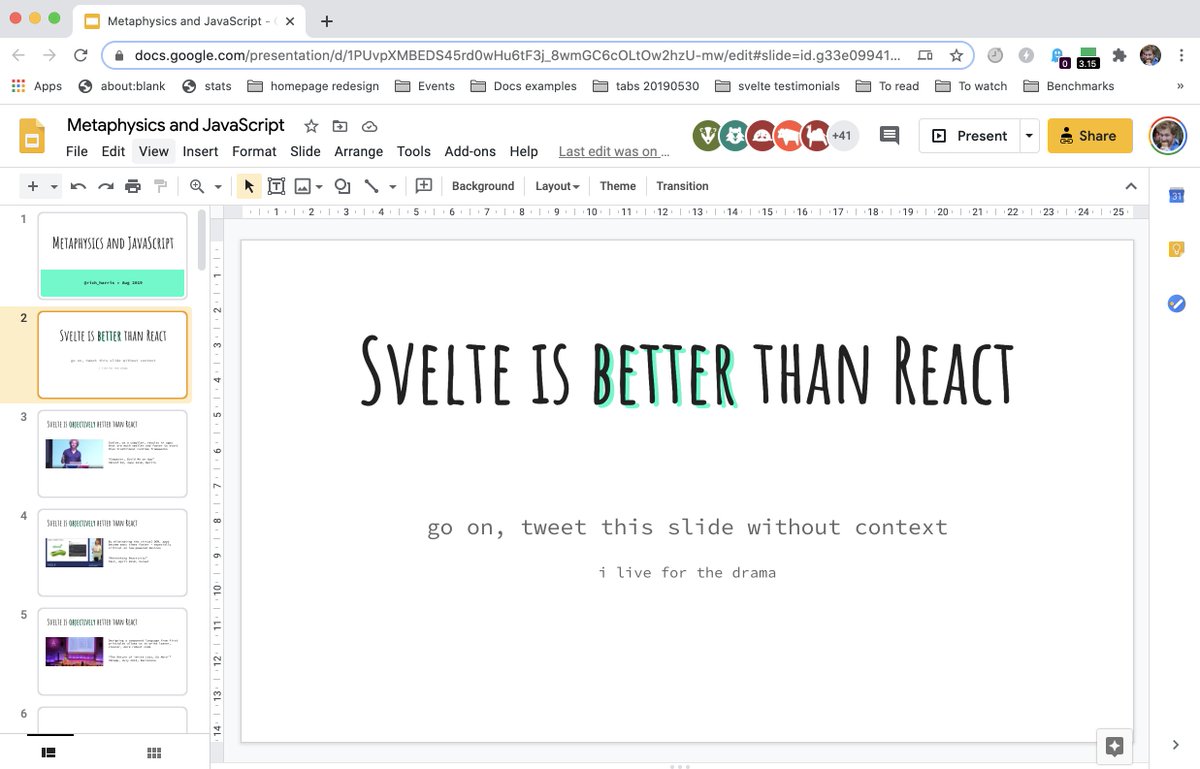This screenshot has height=769, width=1200.
Task: Click the cloud document status icon
Action: point(369,126)
